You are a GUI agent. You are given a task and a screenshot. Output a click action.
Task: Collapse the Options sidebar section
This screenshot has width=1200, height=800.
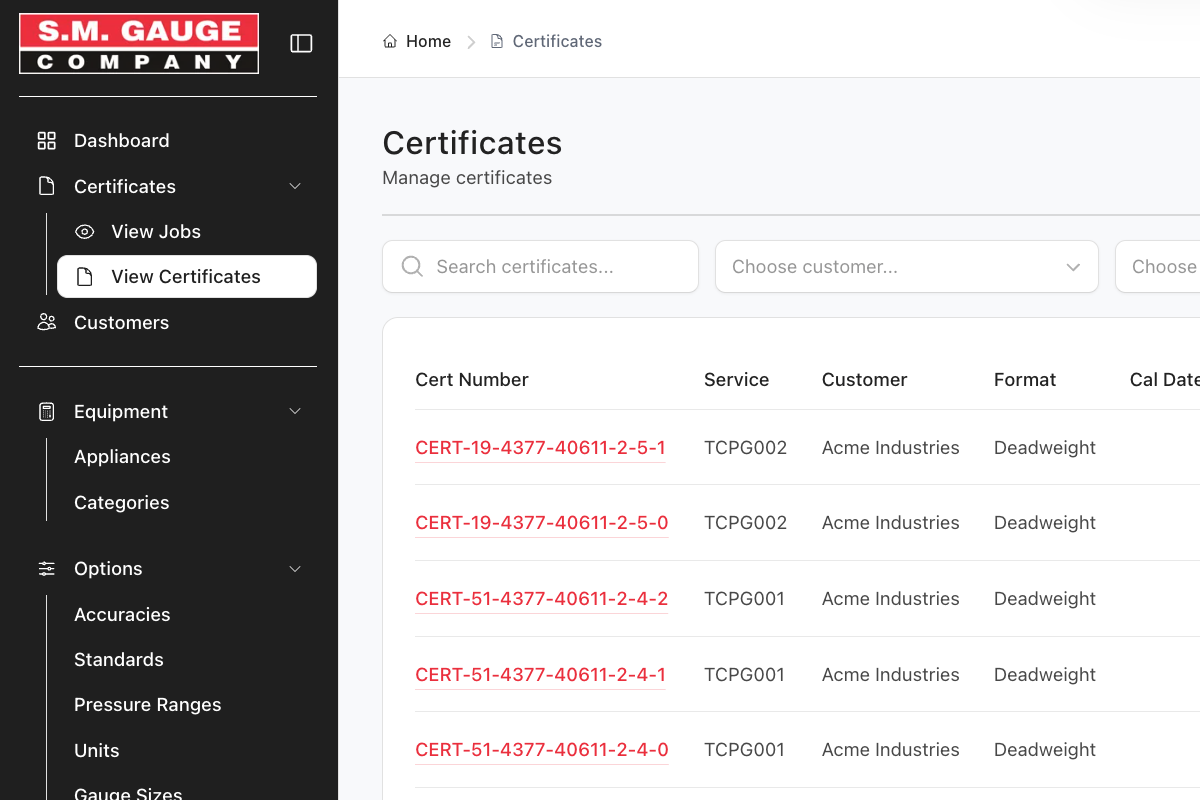(295, 569)
